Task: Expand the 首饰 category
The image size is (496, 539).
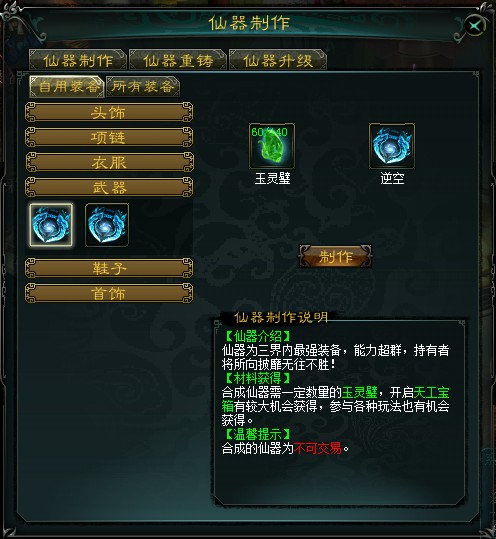Action: pos(109,294)
